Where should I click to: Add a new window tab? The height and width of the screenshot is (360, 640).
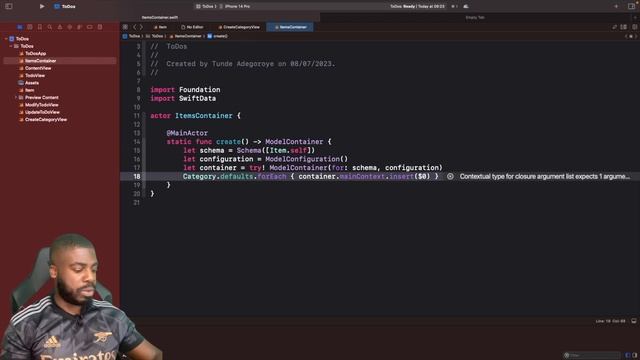tap(635, 18)
